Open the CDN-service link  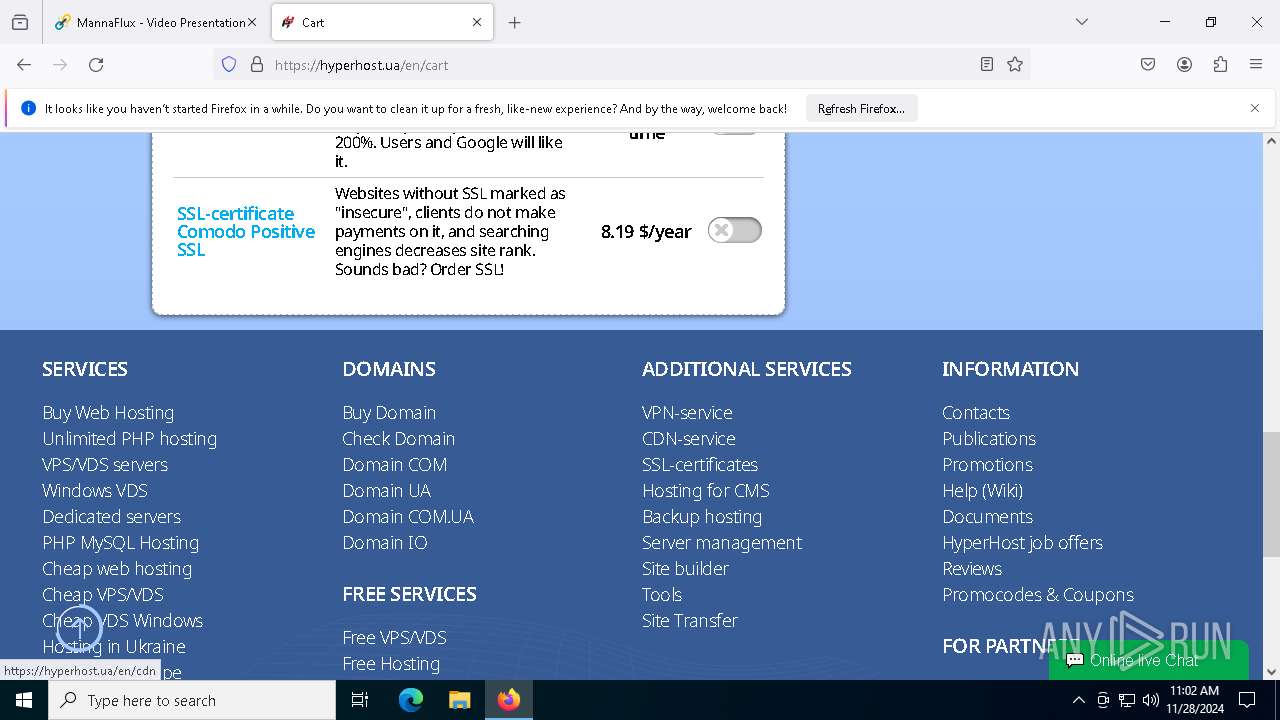[x=688, y=438]
